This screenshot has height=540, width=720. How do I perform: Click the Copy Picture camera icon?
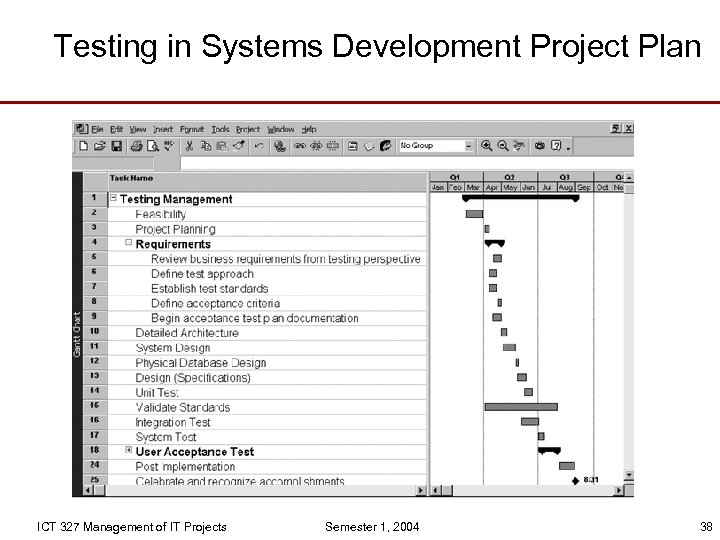coord(540,146)
